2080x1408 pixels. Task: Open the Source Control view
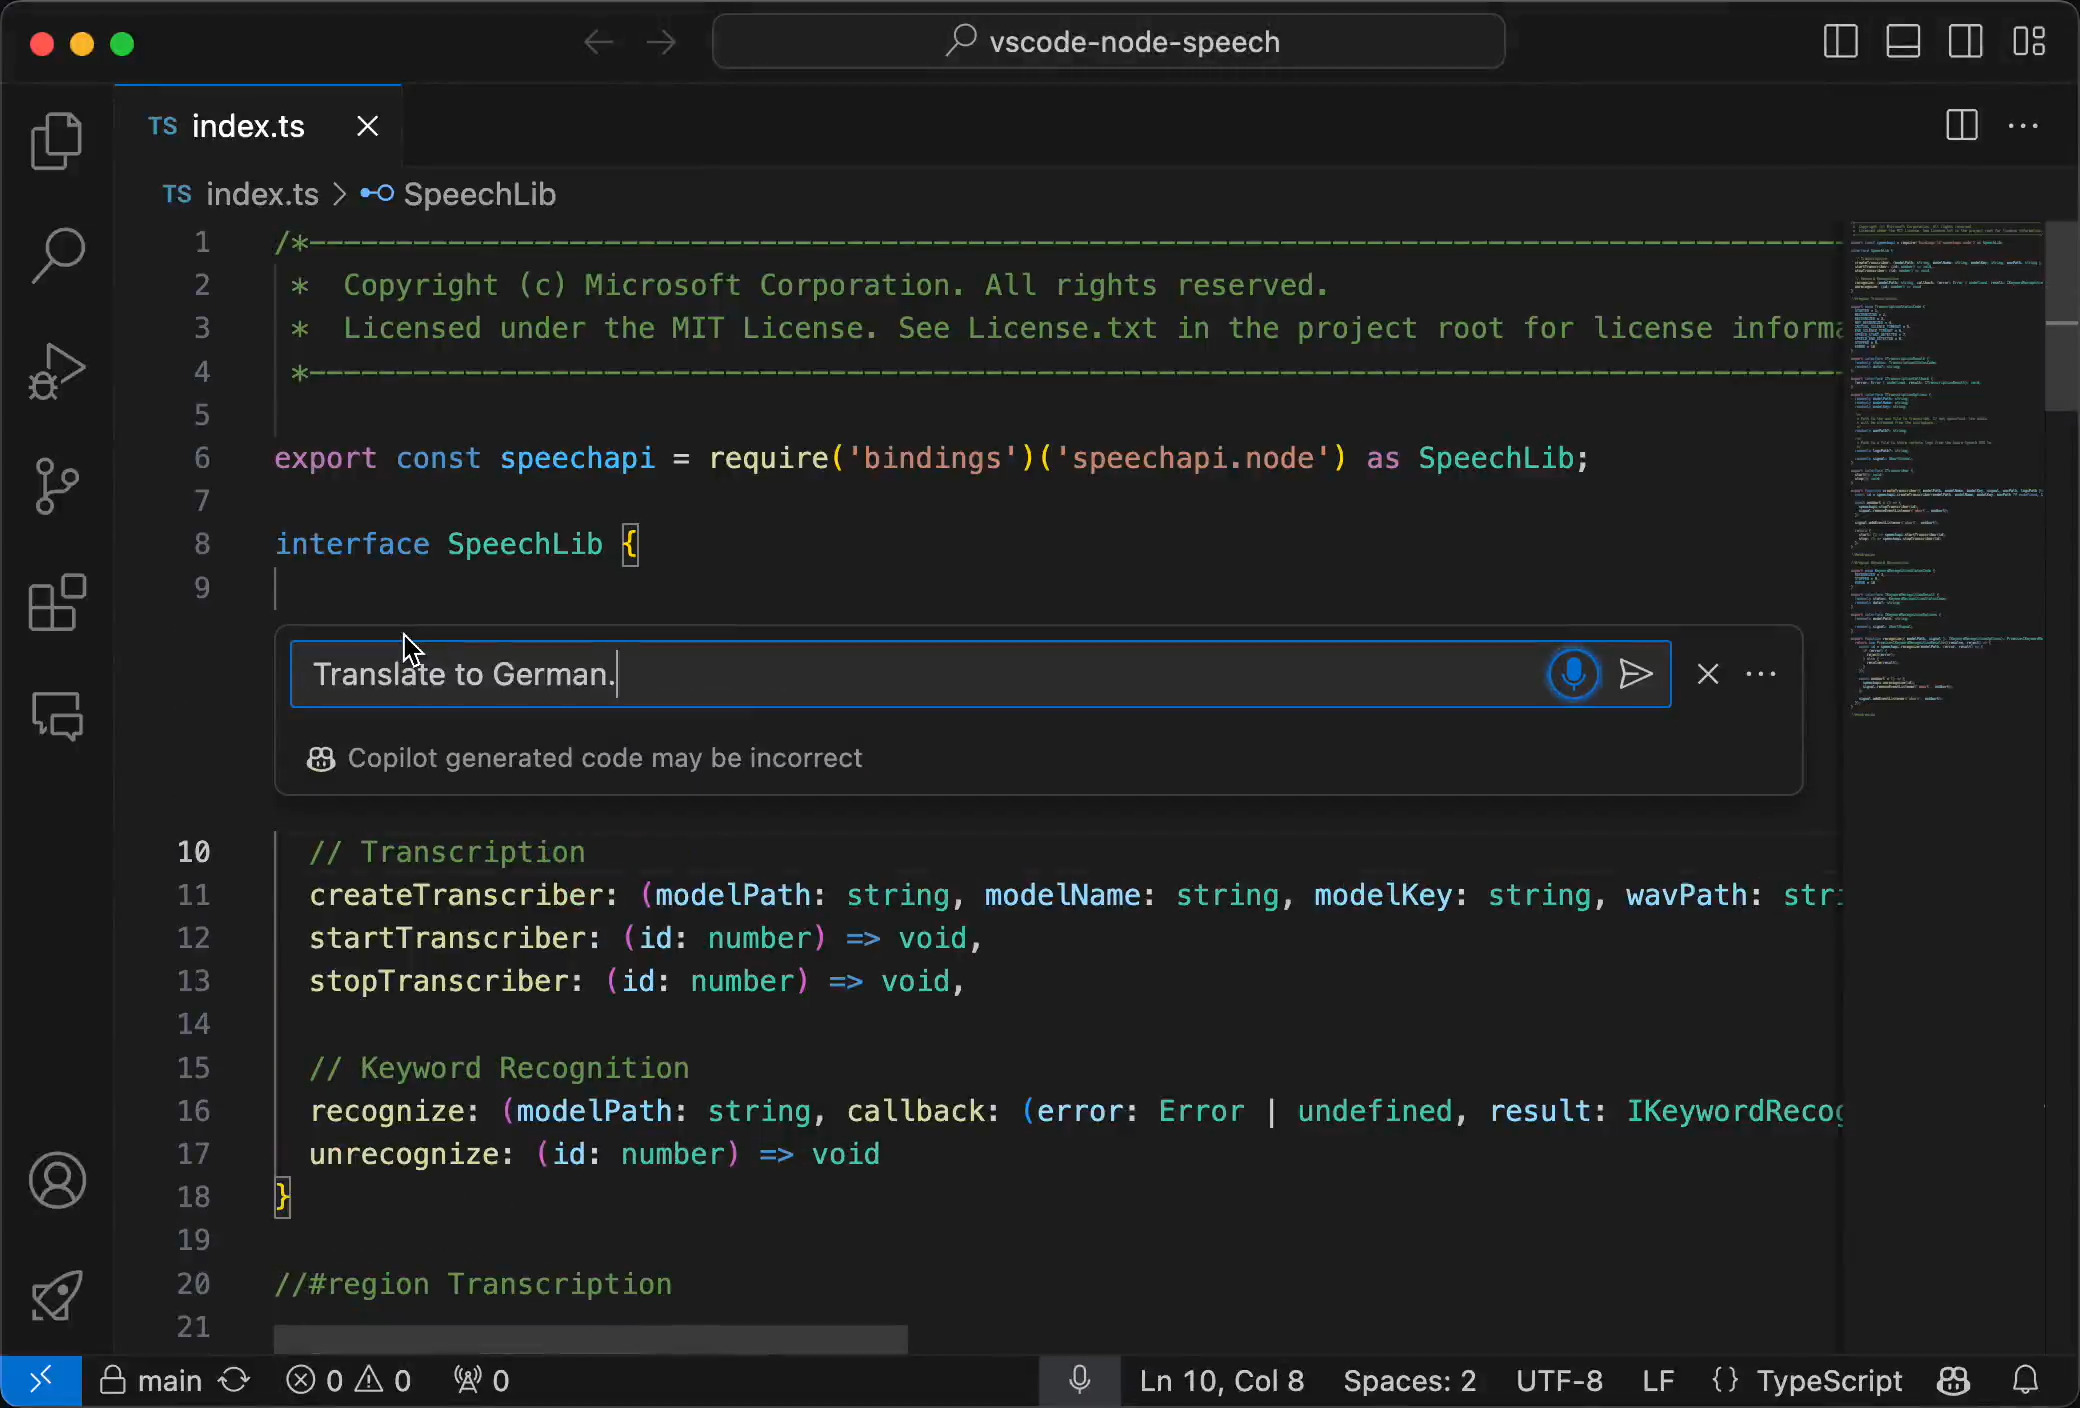point(57,486)
